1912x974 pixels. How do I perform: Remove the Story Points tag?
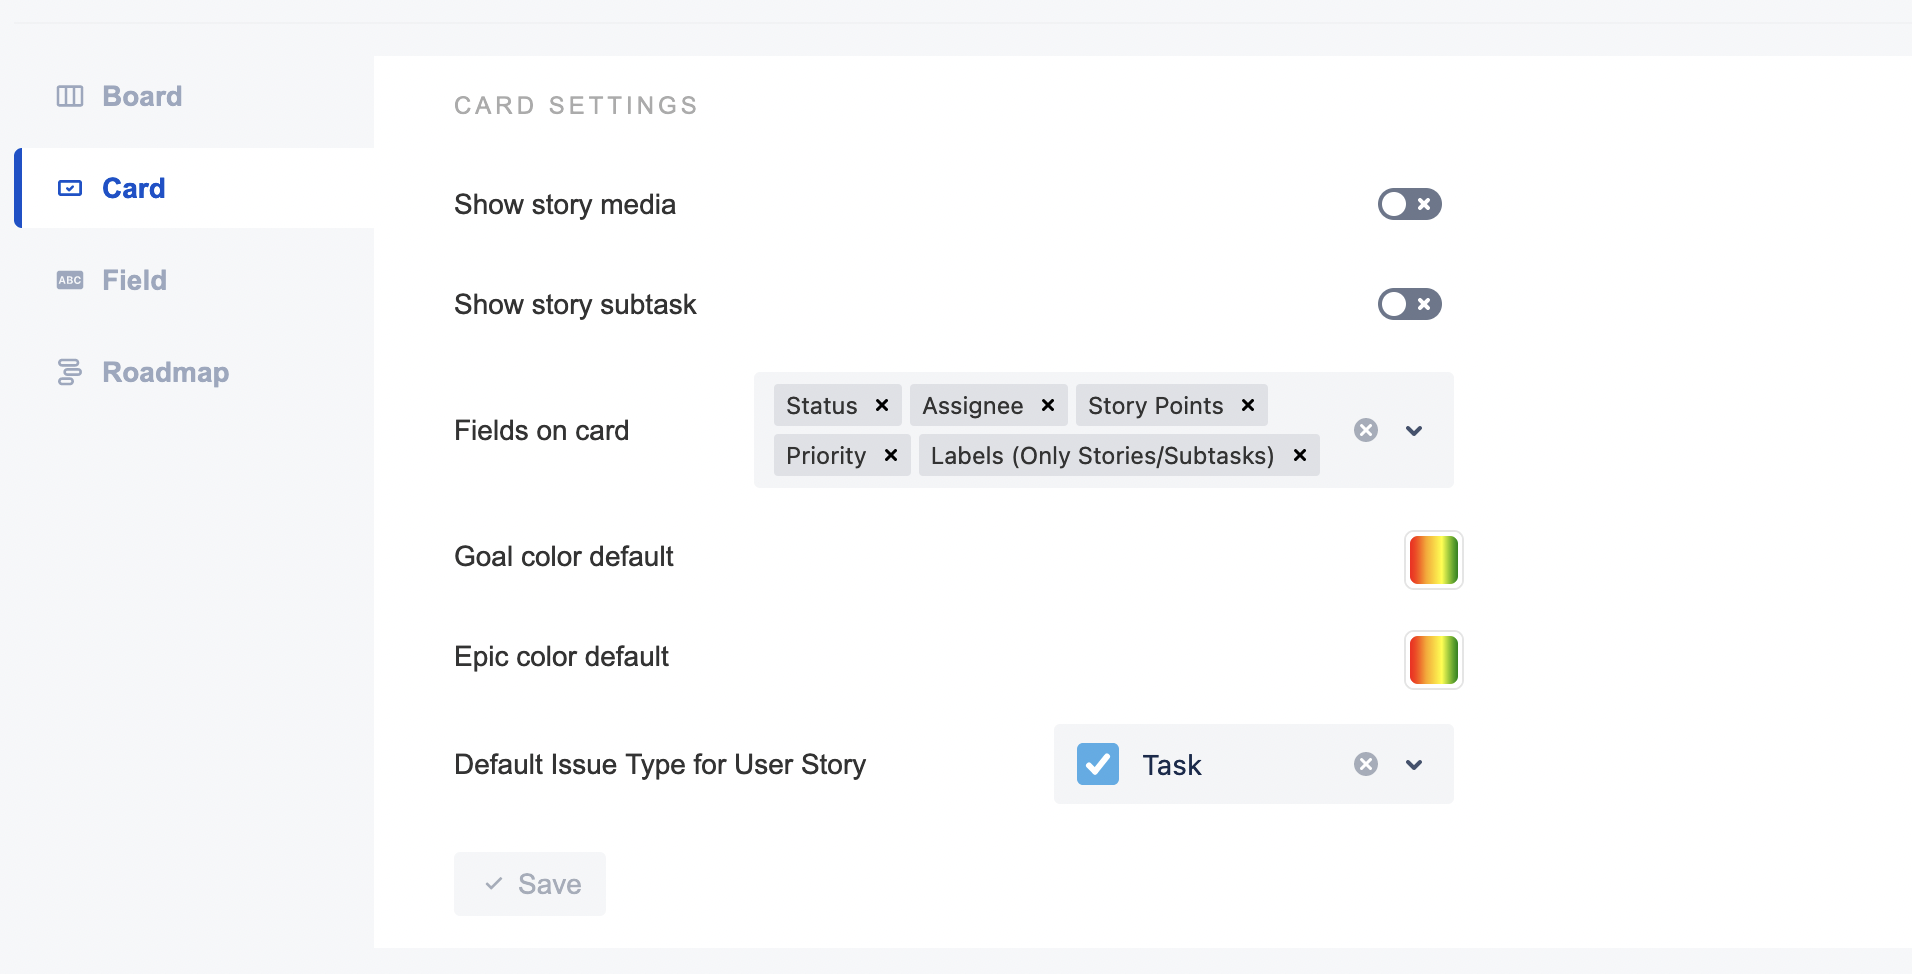1248,405
